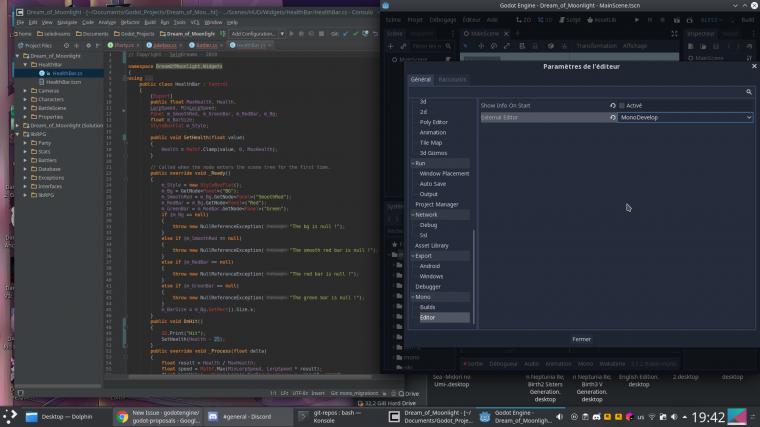Open Project Files view selector in Rider

point(35,46)
